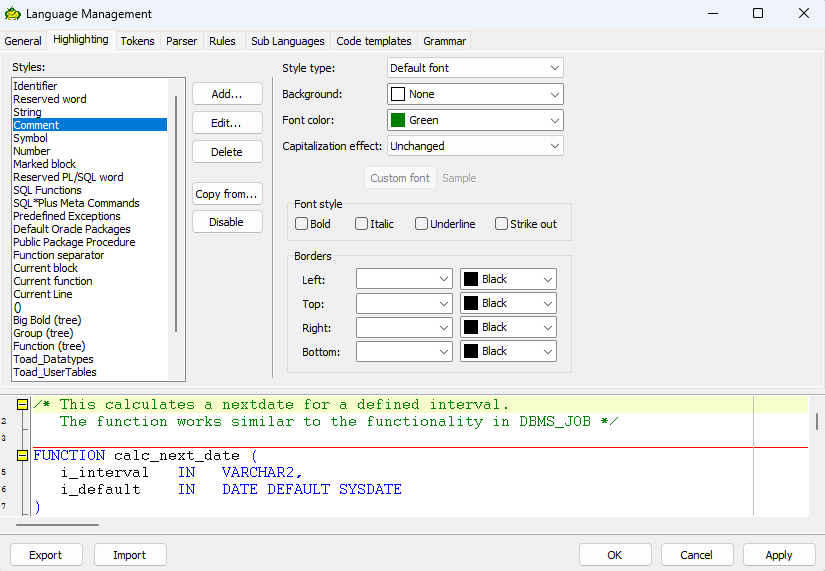The image size is (825, 571).
Task: Select the String style
Action: coord(90,112)
